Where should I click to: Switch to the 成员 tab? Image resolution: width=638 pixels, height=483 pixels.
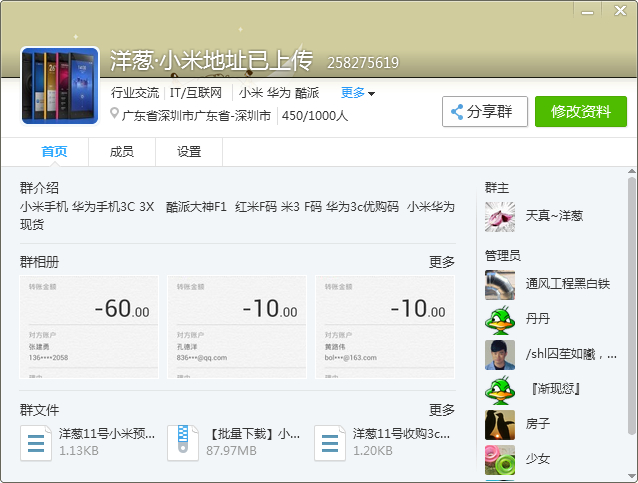(122, 152)
